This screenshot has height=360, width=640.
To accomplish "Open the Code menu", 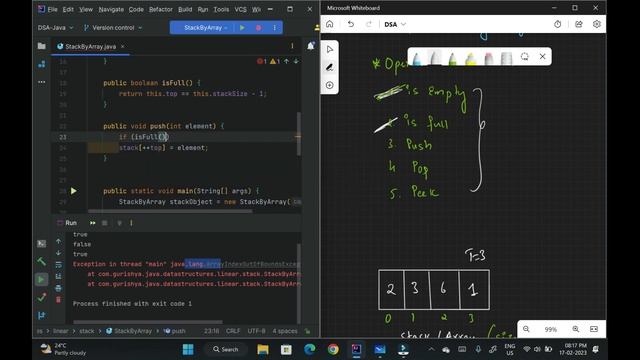I will pyautogui.click(x=136, y=9).
